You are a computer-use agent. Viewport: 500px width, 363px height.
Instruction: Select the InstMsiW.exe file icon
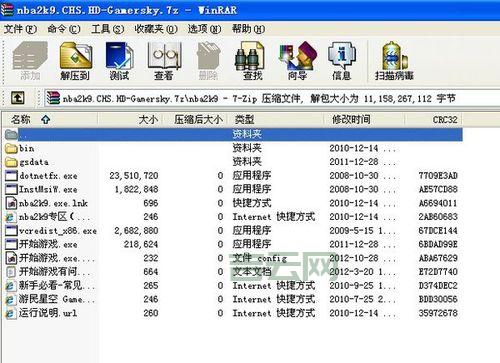[x=11, y=189]
